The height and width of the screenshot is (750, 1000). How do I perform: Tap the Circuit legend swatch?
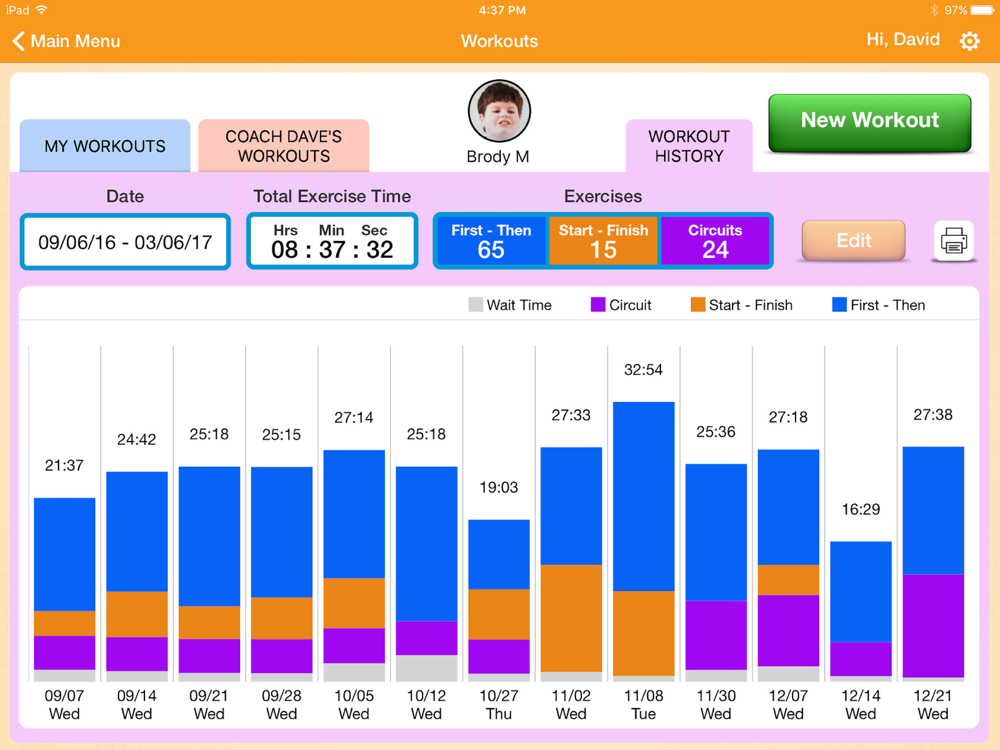click(598, 304)
